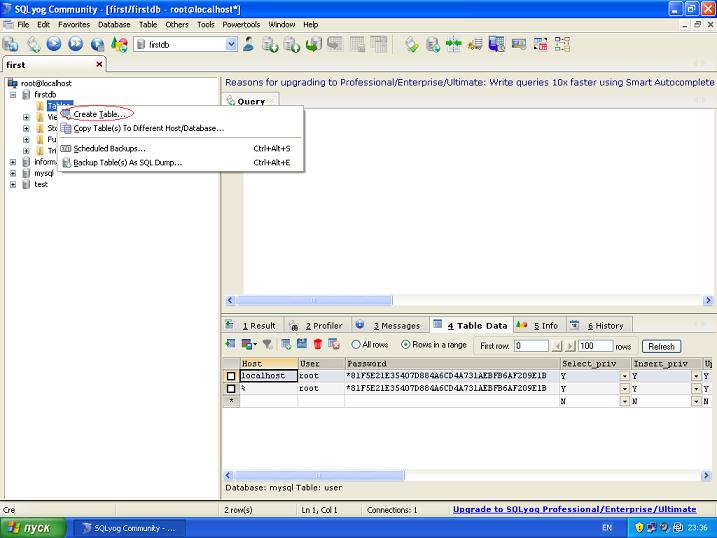Click the Execute and Edit Resultset icon
This screenshot has height=538, width=717.
[x=97, y=44]
